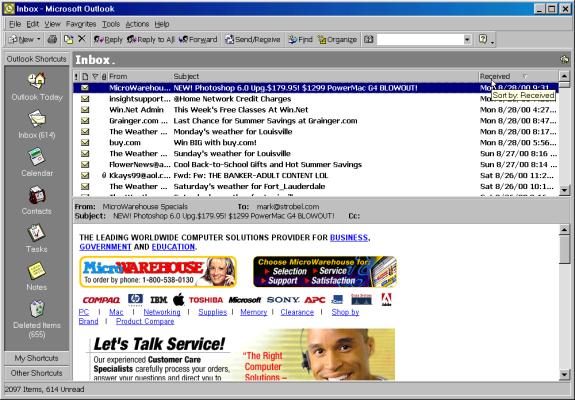Switch to the My Shortcuts group
The image size is (575, 400).
pyautogui.click(x=36, y=358)
